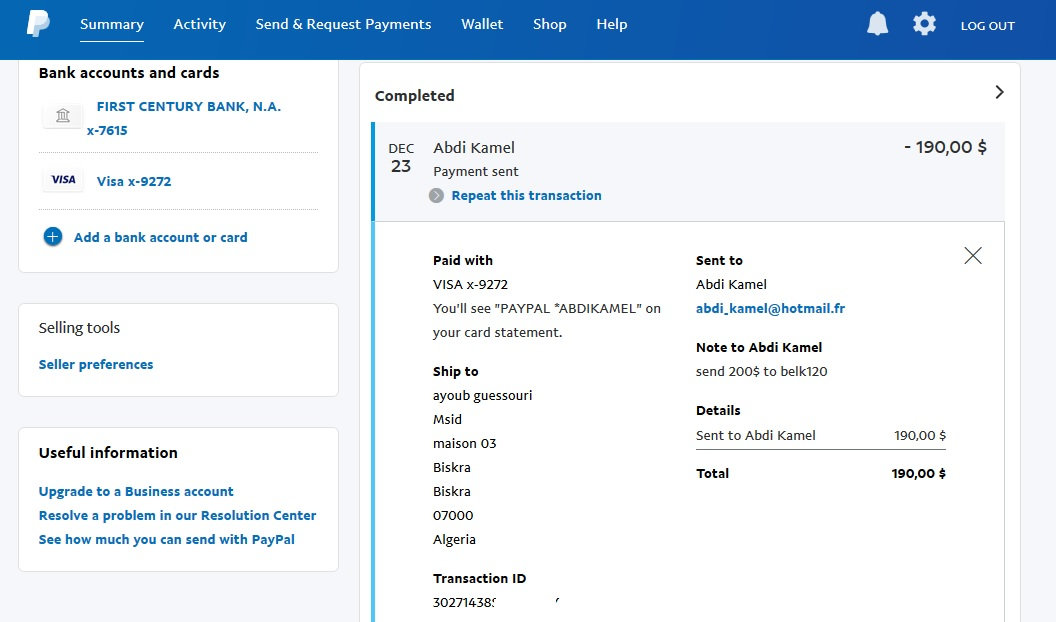The width and height of the screenshot is (1056, 622).
Task: Open the notifications bell
Action: (877, 24)
